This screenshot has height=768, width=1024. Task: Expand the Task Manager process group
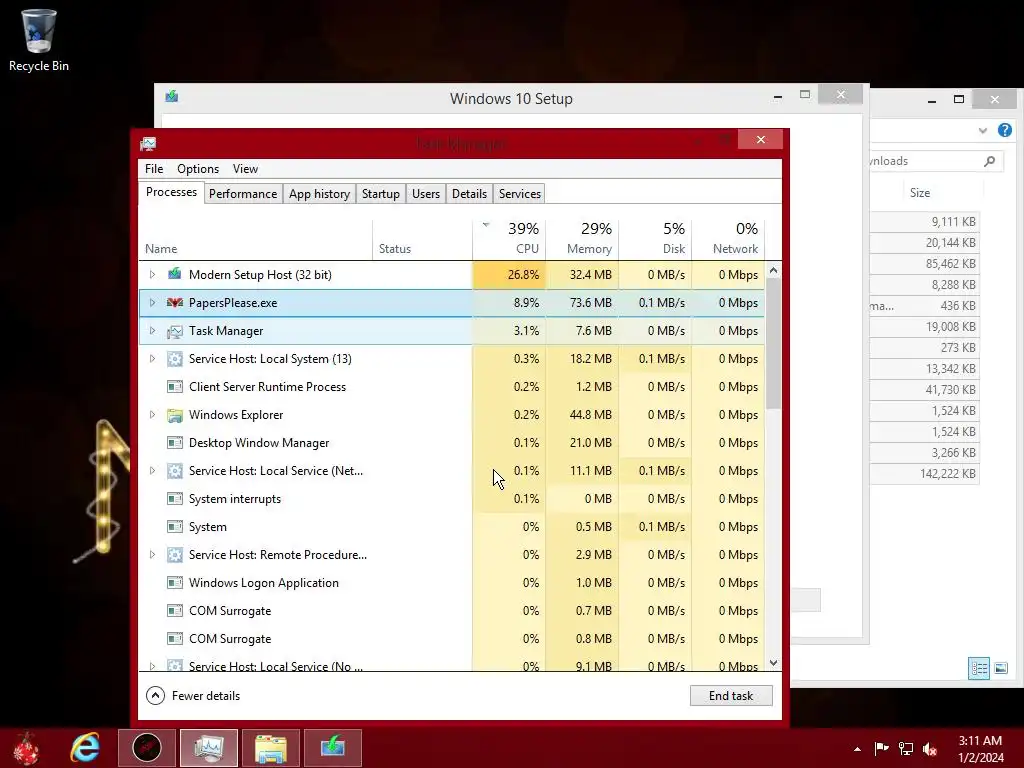tap(152, 330)
